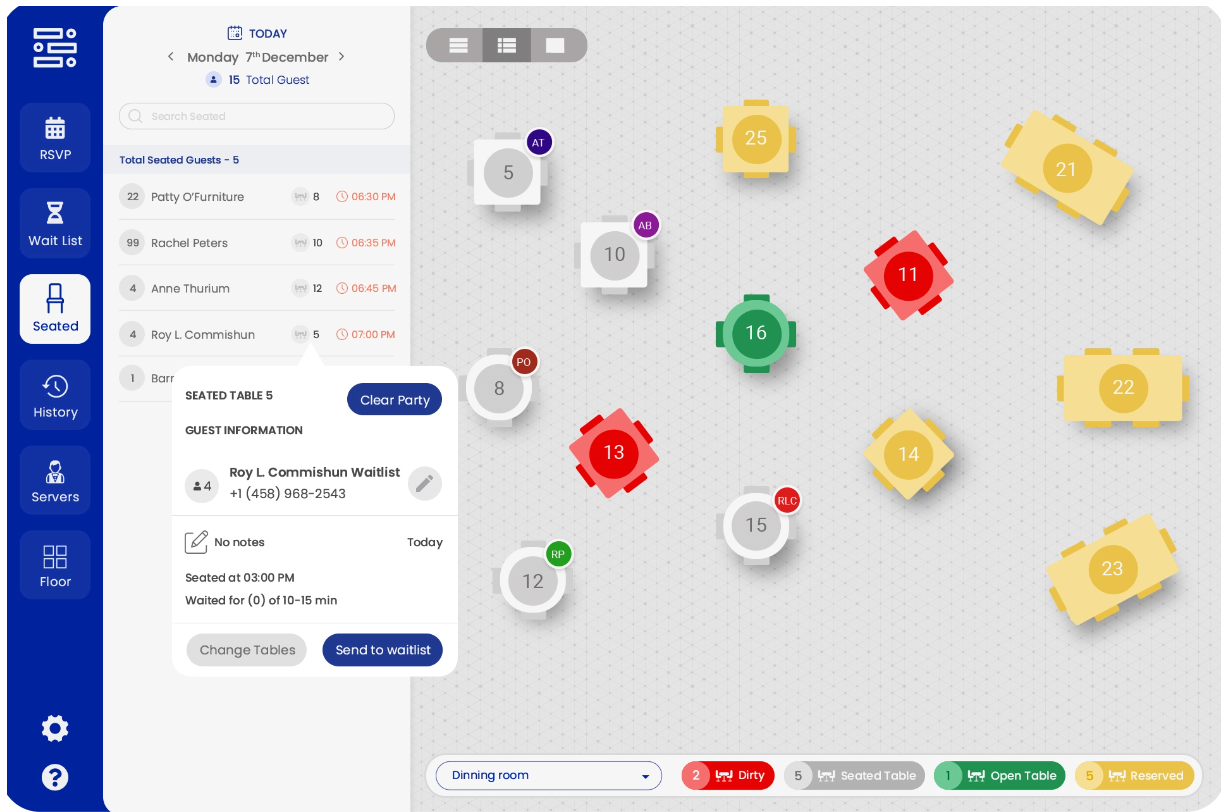Select seated table 5
The height and width of the screenshot is (812, 1227).
(x=508, y=173)
